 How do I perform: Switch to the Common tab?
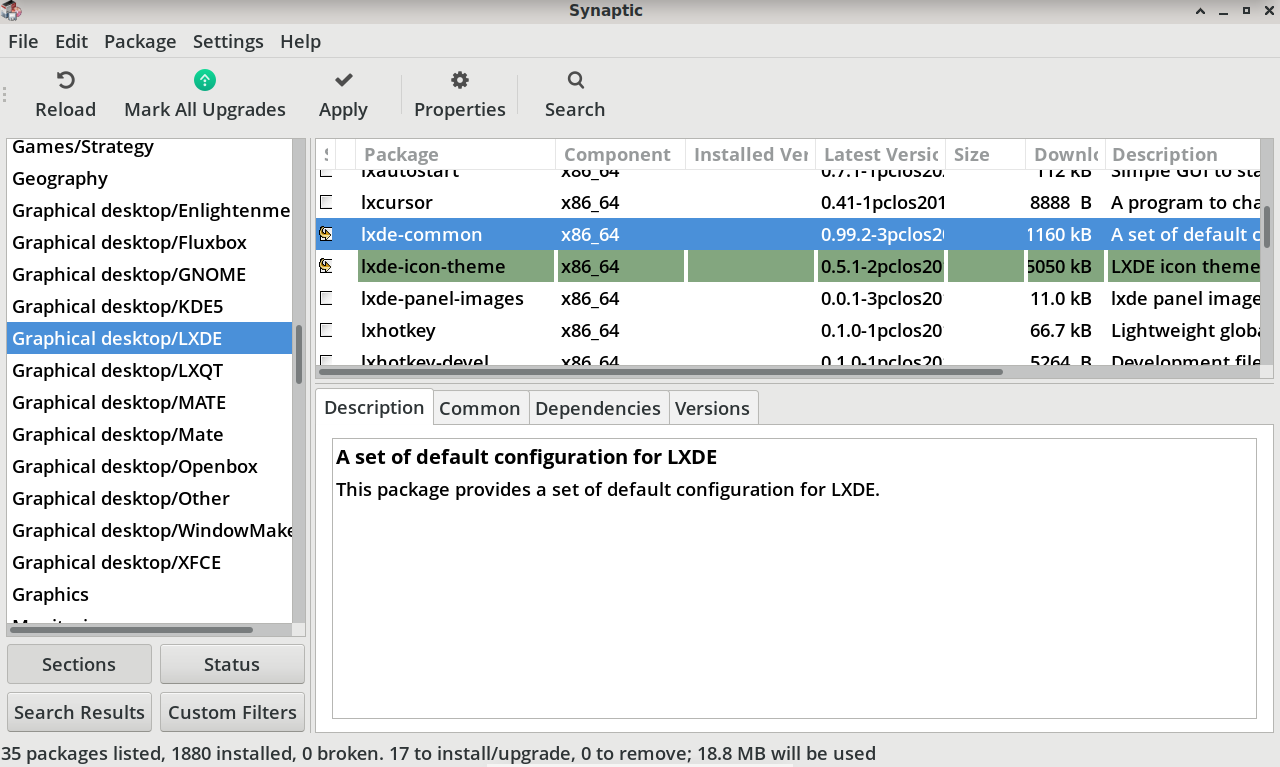pyautogui.click(x=480, y=408)
